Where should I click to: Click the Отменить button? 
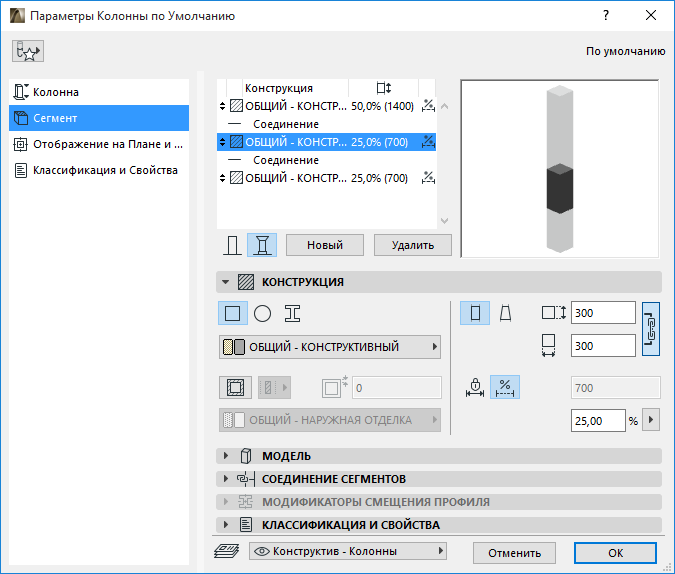click(x=514, y=553)
